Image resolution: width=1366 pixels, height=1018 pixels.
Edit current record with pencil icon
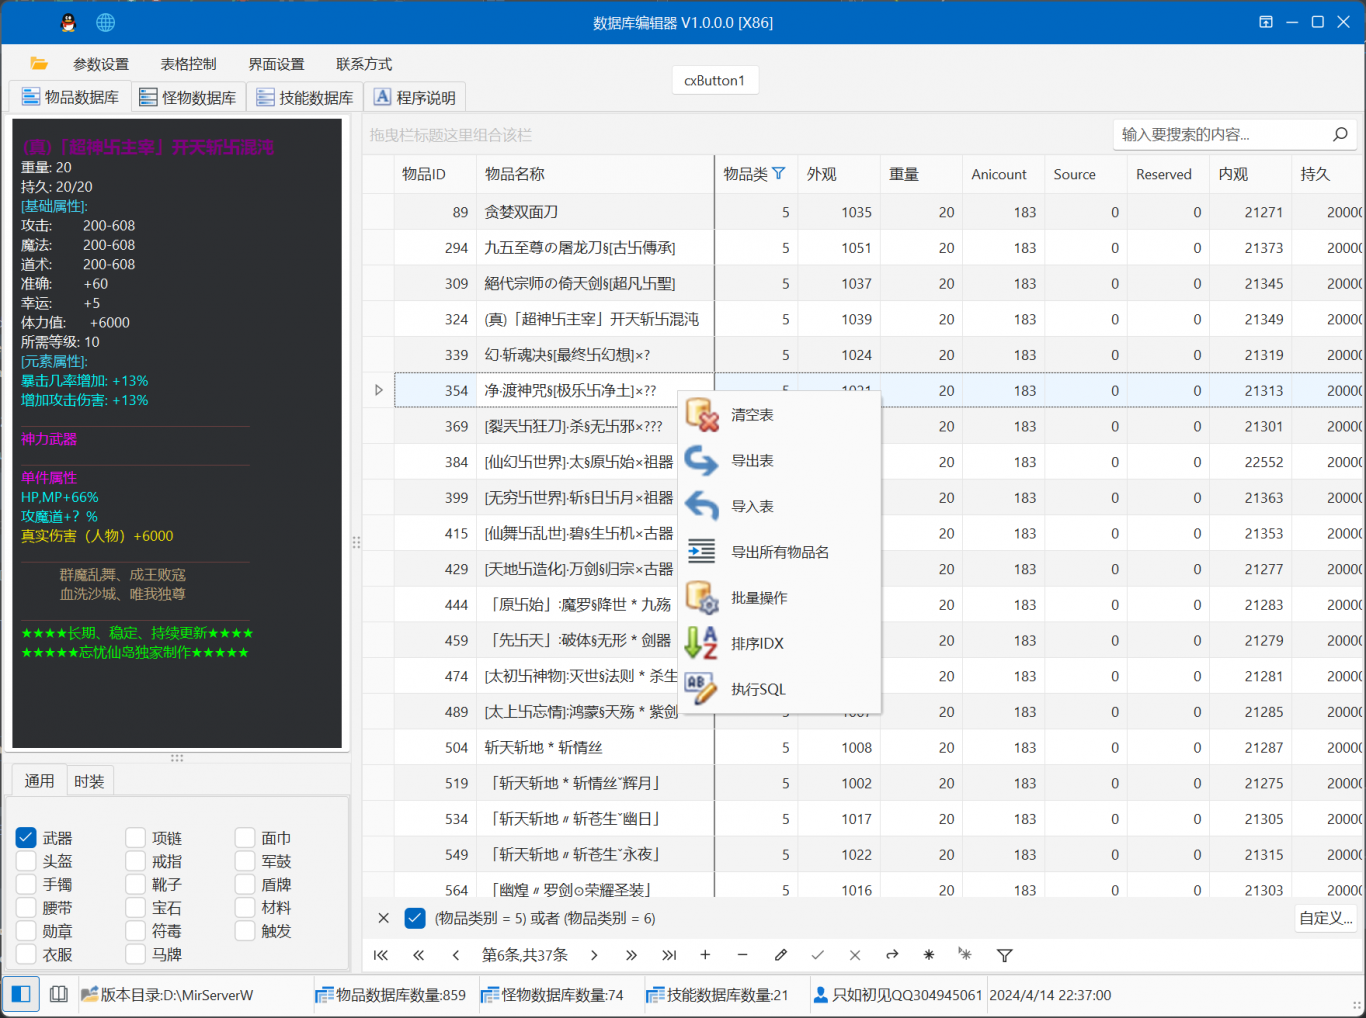781,955
